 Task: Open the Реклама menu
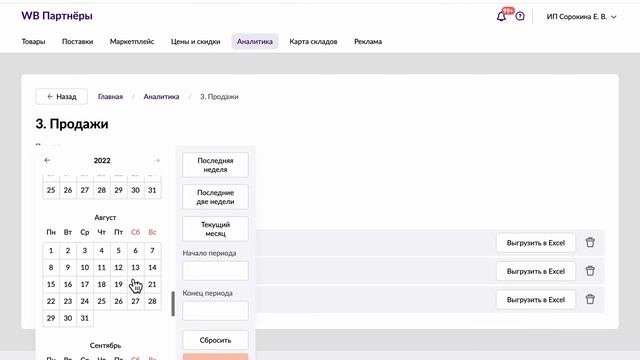[x=368, y=42]
